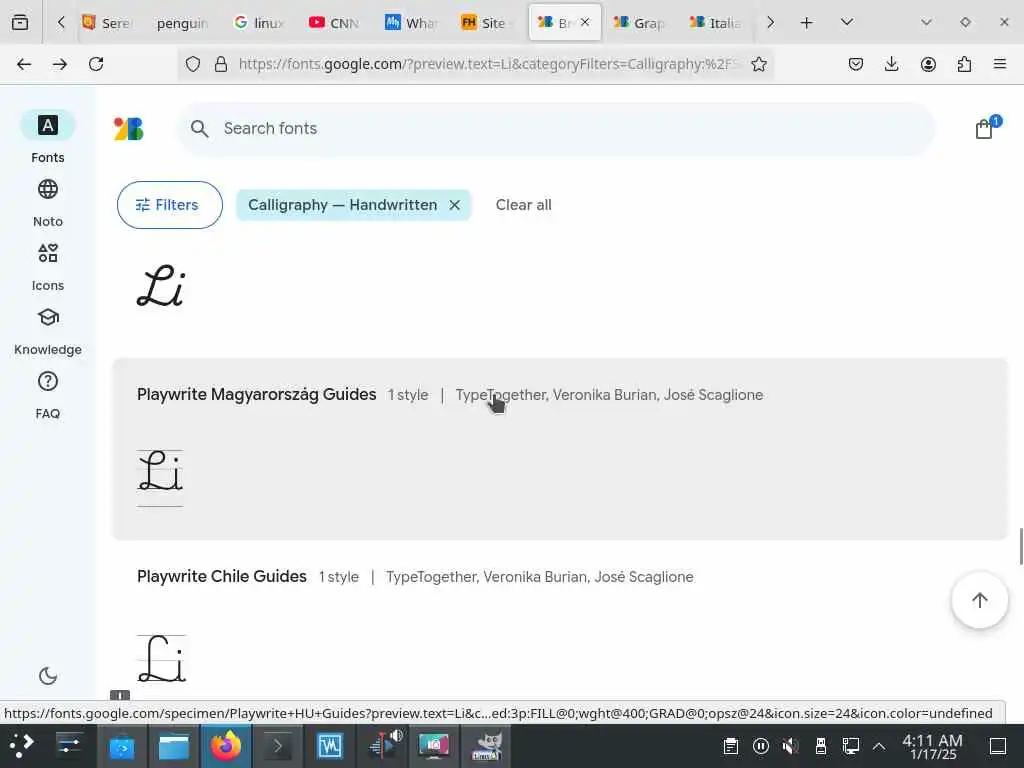Reload the current page

click(96, 64)
